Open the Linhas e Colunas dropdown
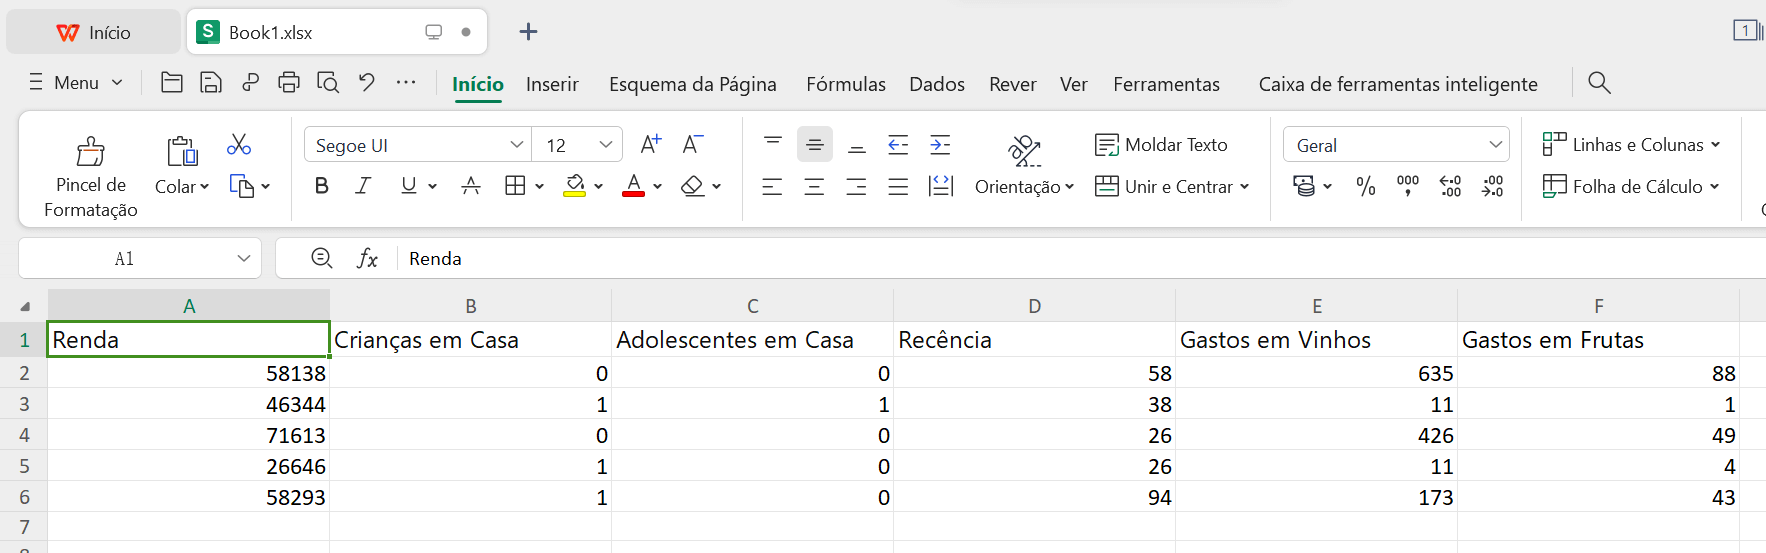This screenshot has height=553, width=1766. [x=1632, y=145]
